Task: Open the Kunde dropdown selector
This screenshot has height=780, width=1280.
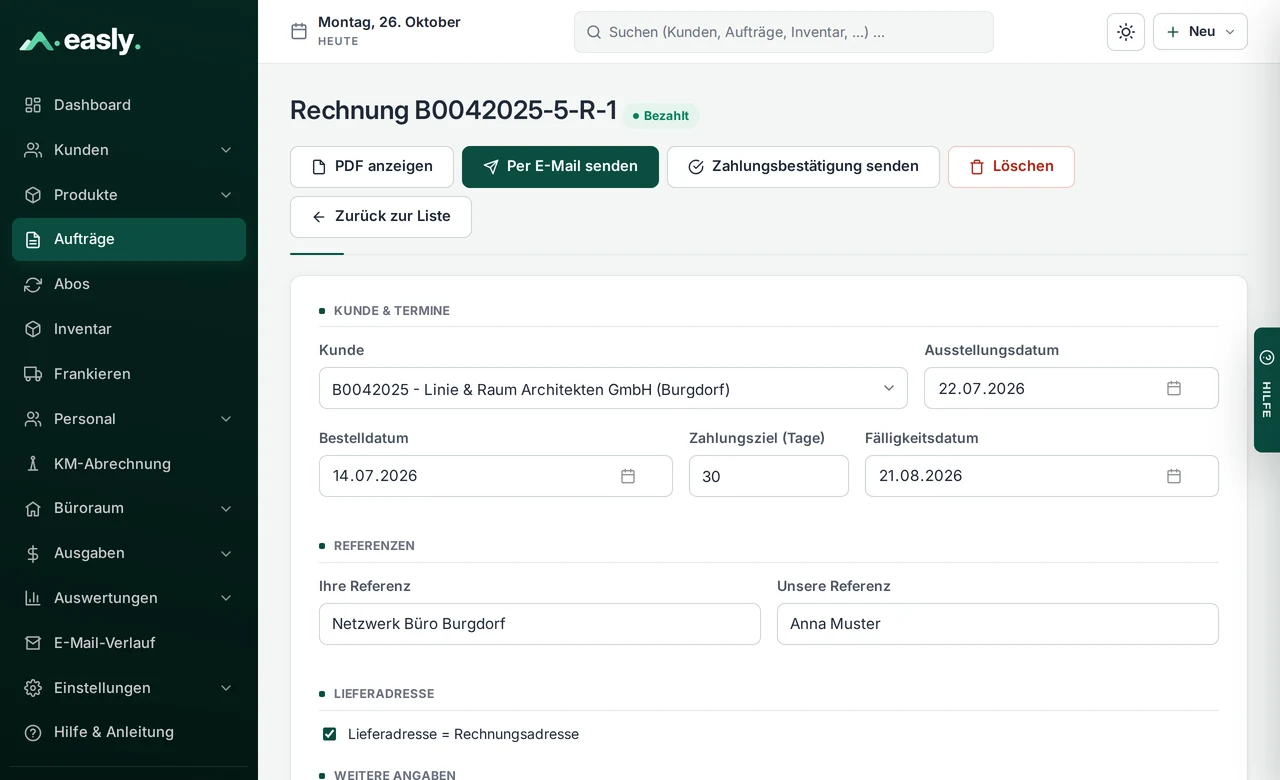Action: (613, 388)
